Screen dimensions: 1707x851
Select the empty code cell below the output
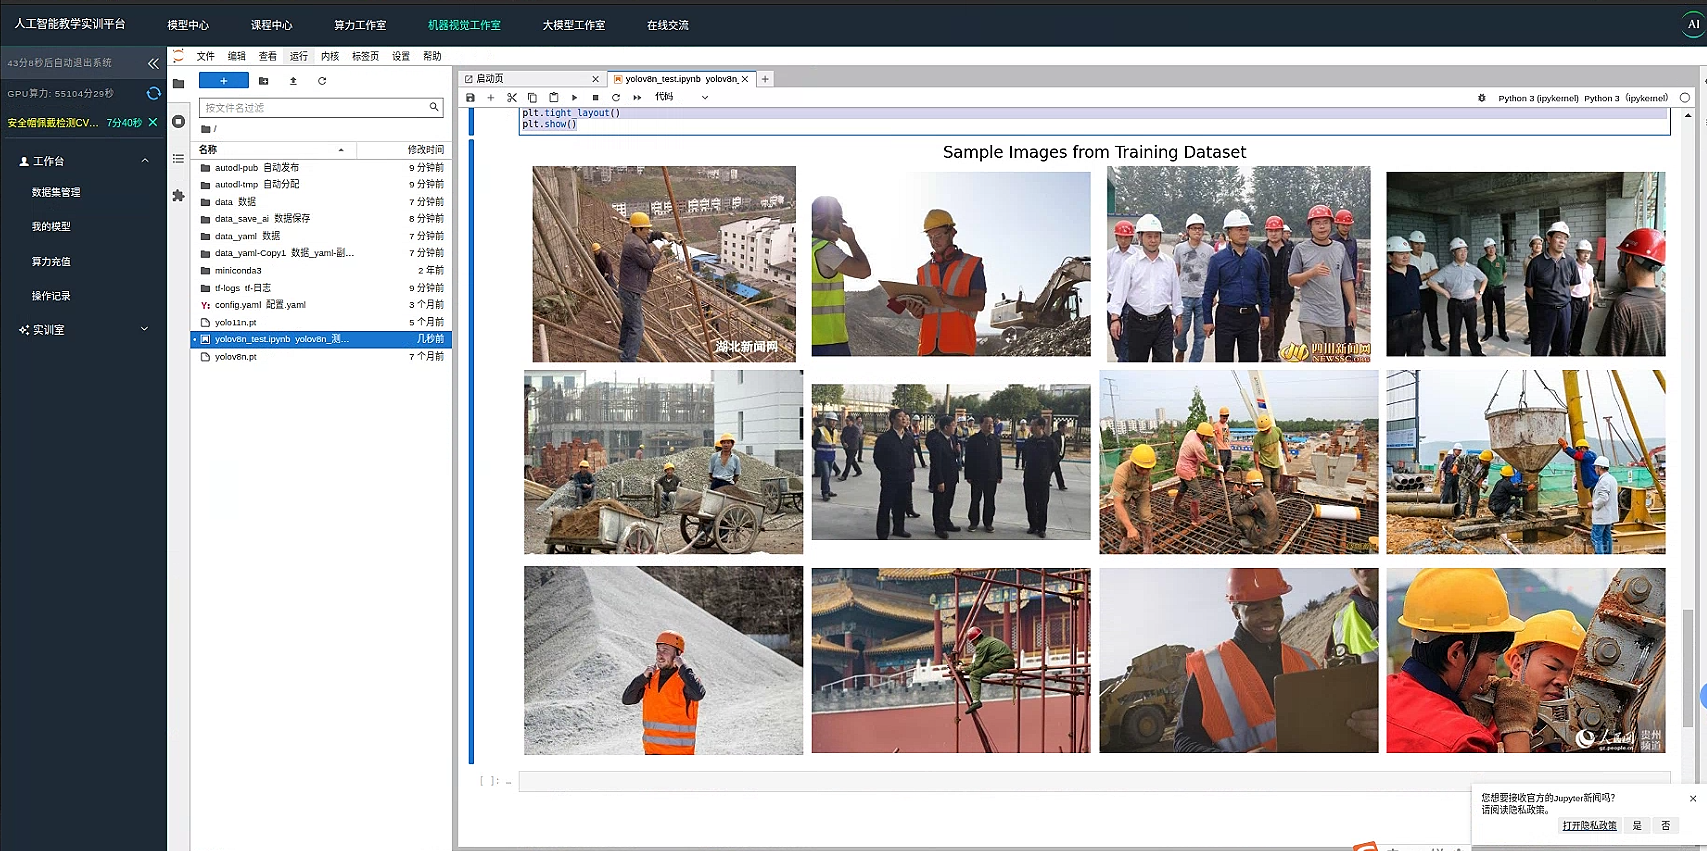1094,781
